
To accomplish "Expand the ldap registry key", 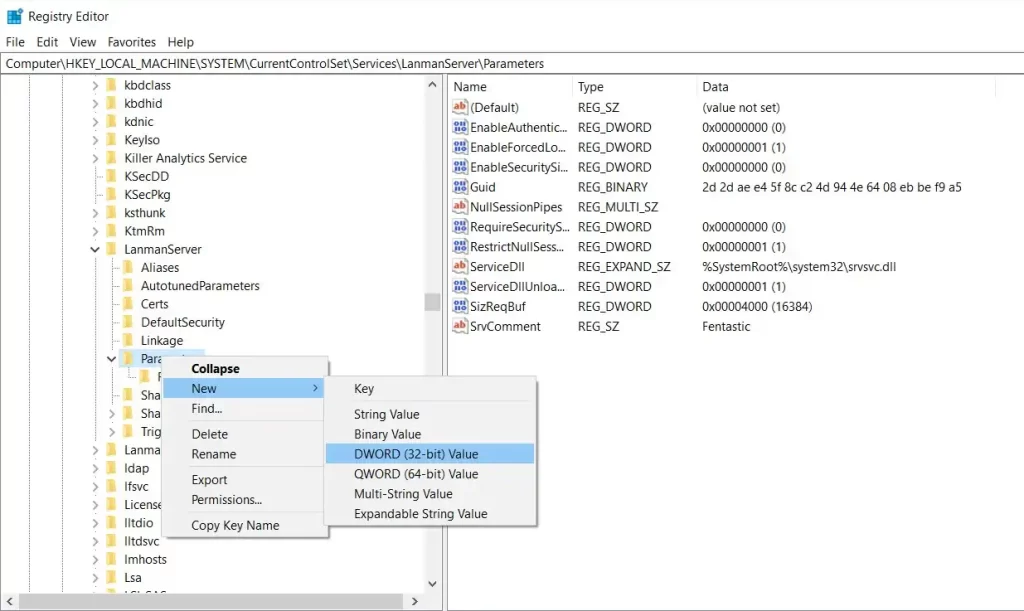I will pos(96,468).
